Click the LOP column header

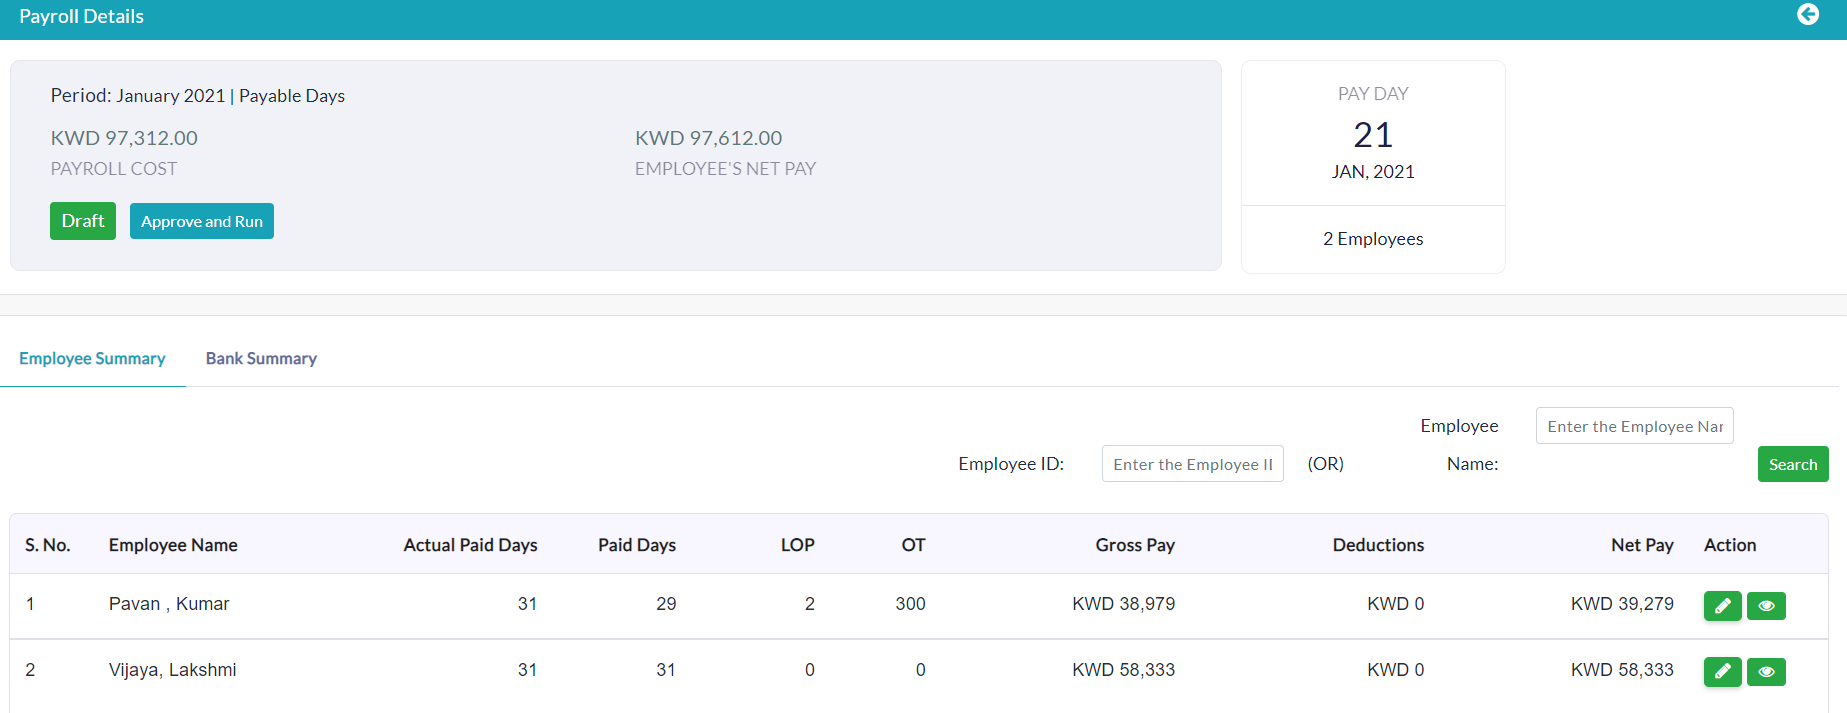coord(798,545)
